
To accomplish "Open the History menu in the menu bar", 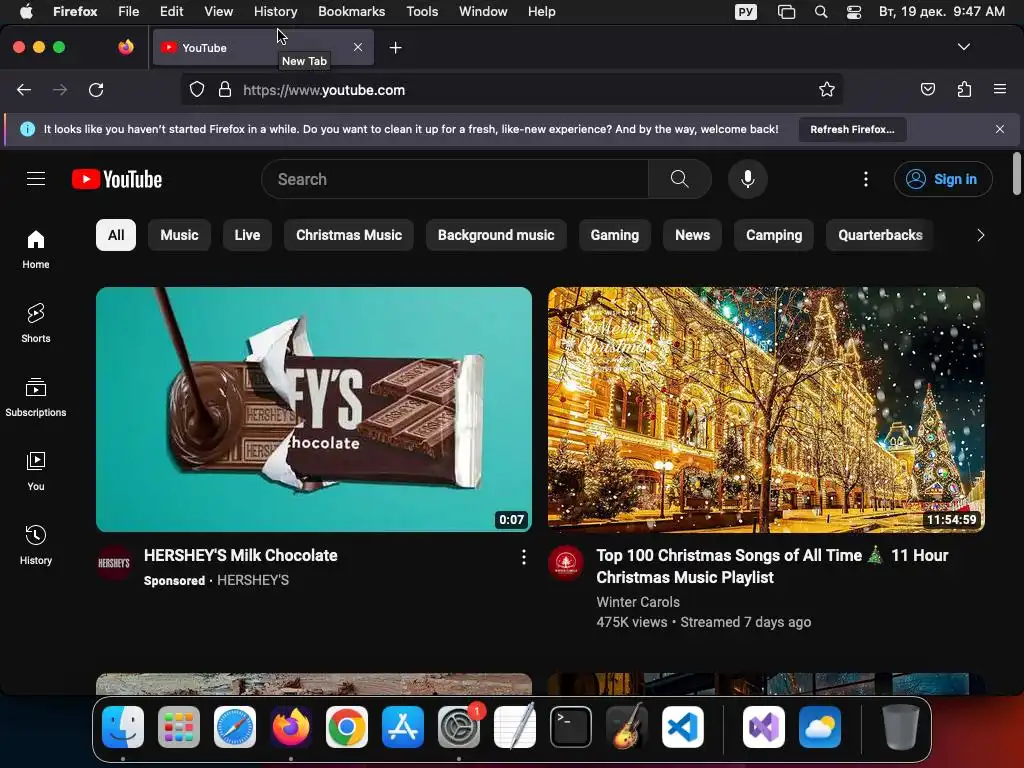I will 276,12.
